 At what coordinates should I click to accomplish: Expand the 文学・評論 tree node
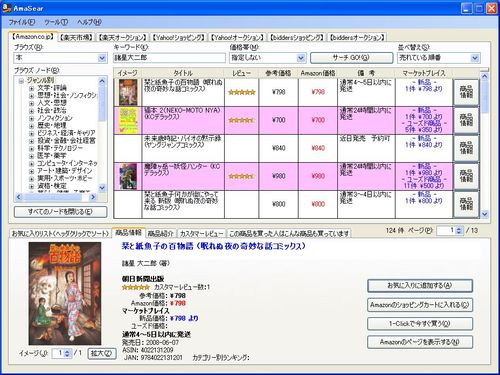click(31, 88)
